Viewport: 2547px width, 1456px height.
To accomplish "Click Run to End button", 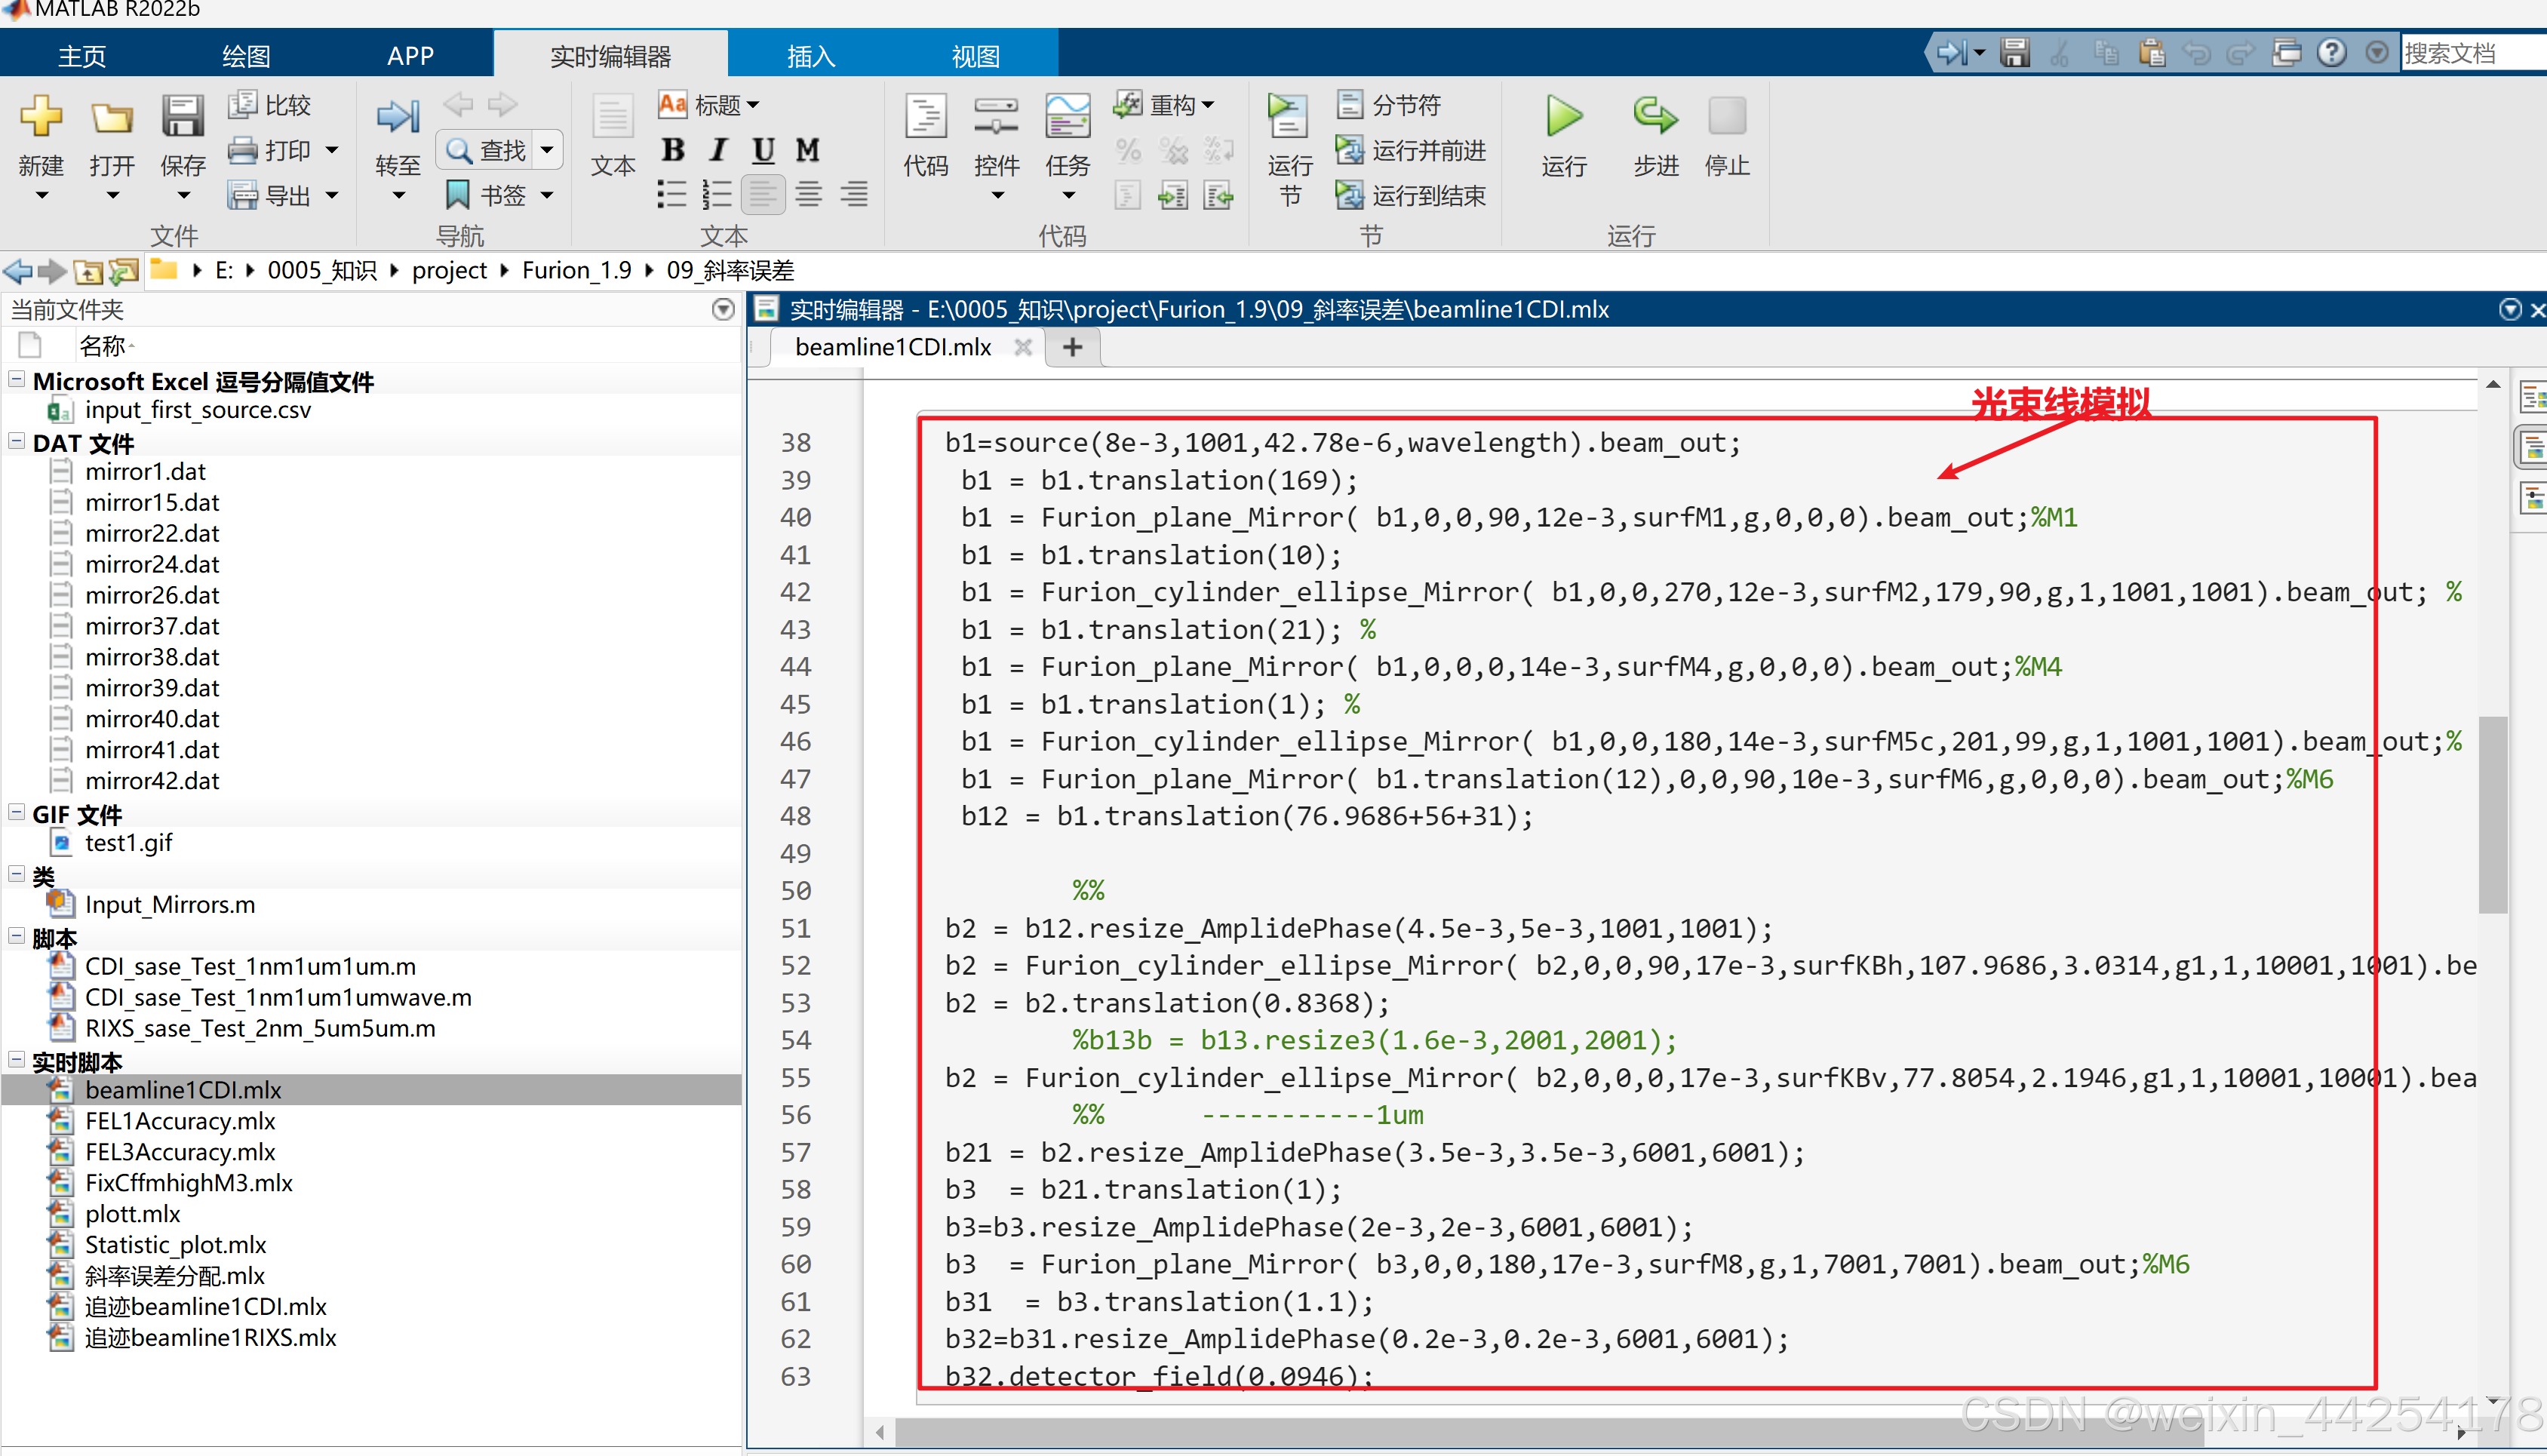I will click(1411, 195).
